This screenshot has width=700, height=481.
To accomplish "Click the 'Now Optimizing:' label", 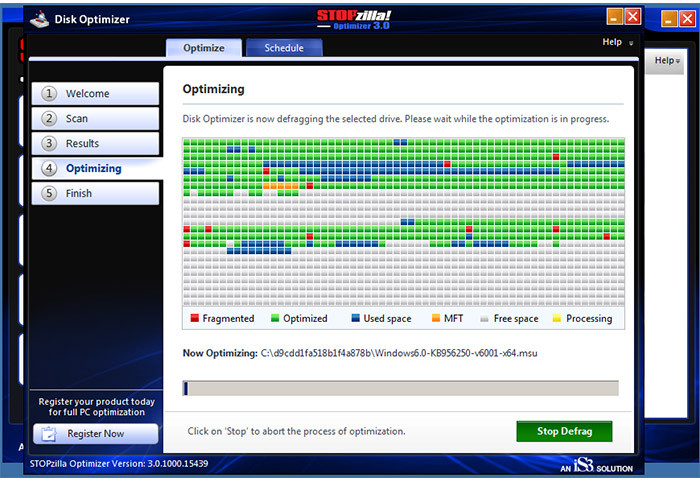I will click(x=220, y=353).
